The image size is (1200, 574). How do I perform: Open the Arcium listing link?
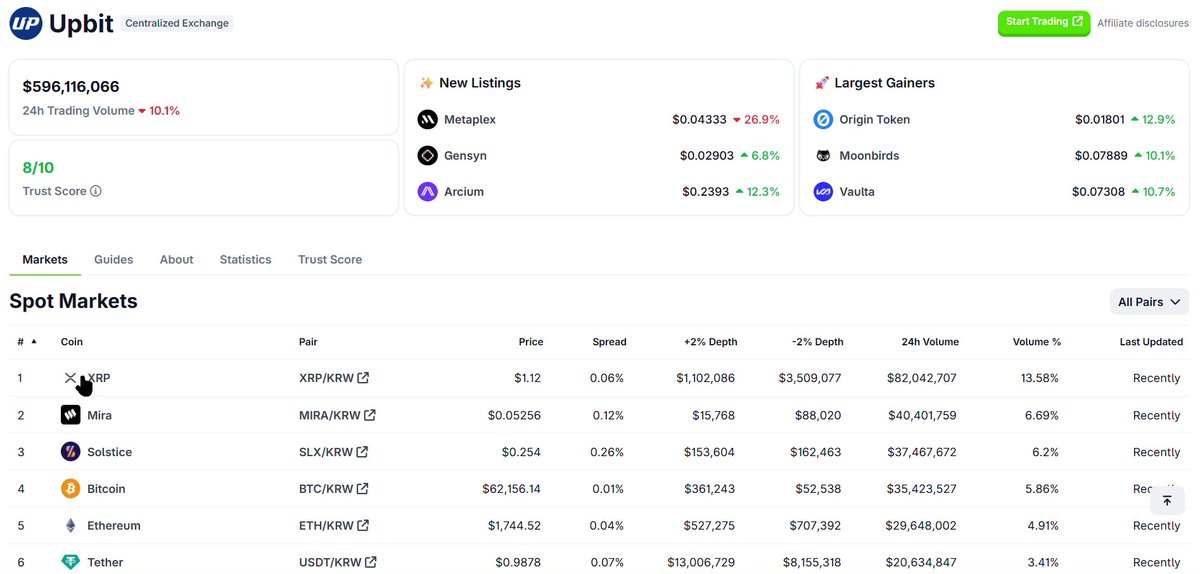click(x=464, y=192)
